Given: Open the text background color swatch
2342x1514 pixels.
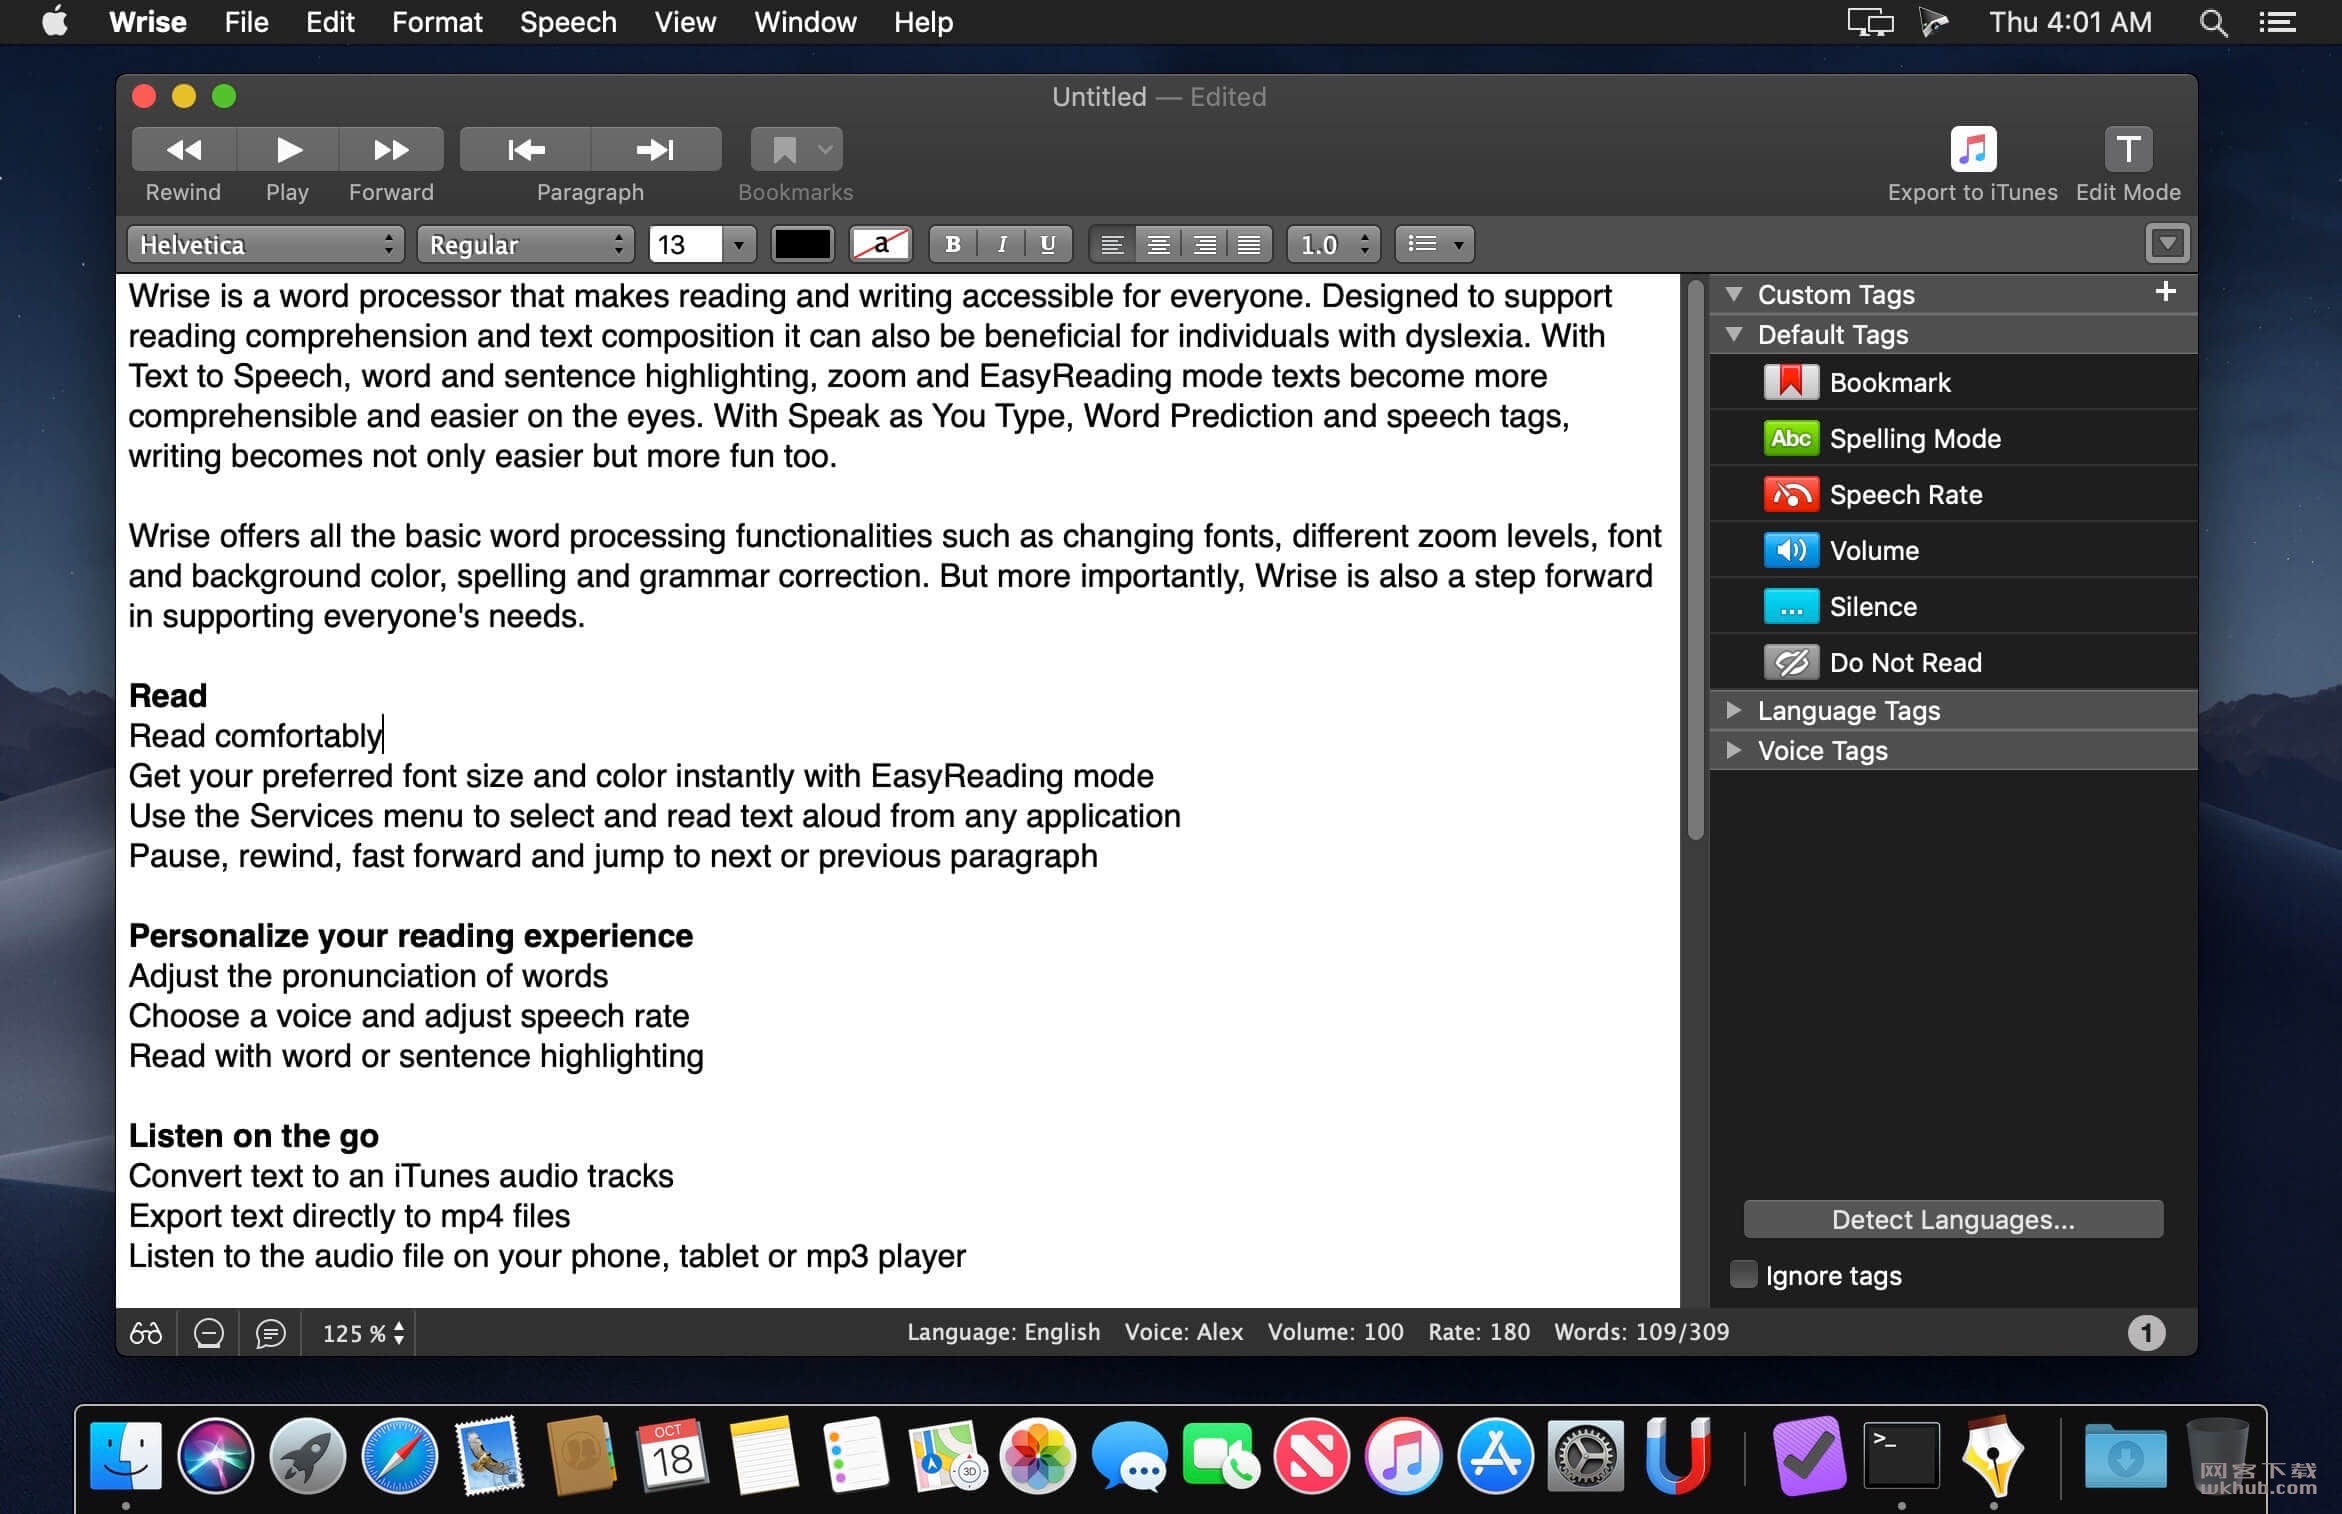Looking at the screenshot, I should 880,244.
